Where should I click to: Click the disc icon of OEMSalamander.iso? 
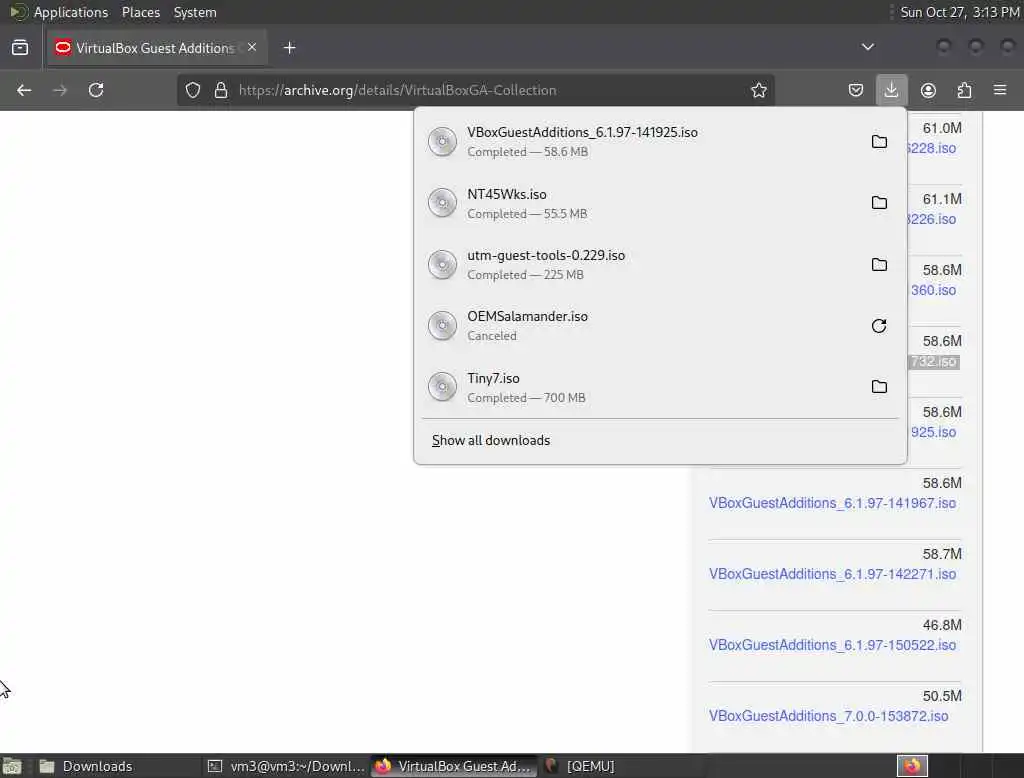(442, 325)
